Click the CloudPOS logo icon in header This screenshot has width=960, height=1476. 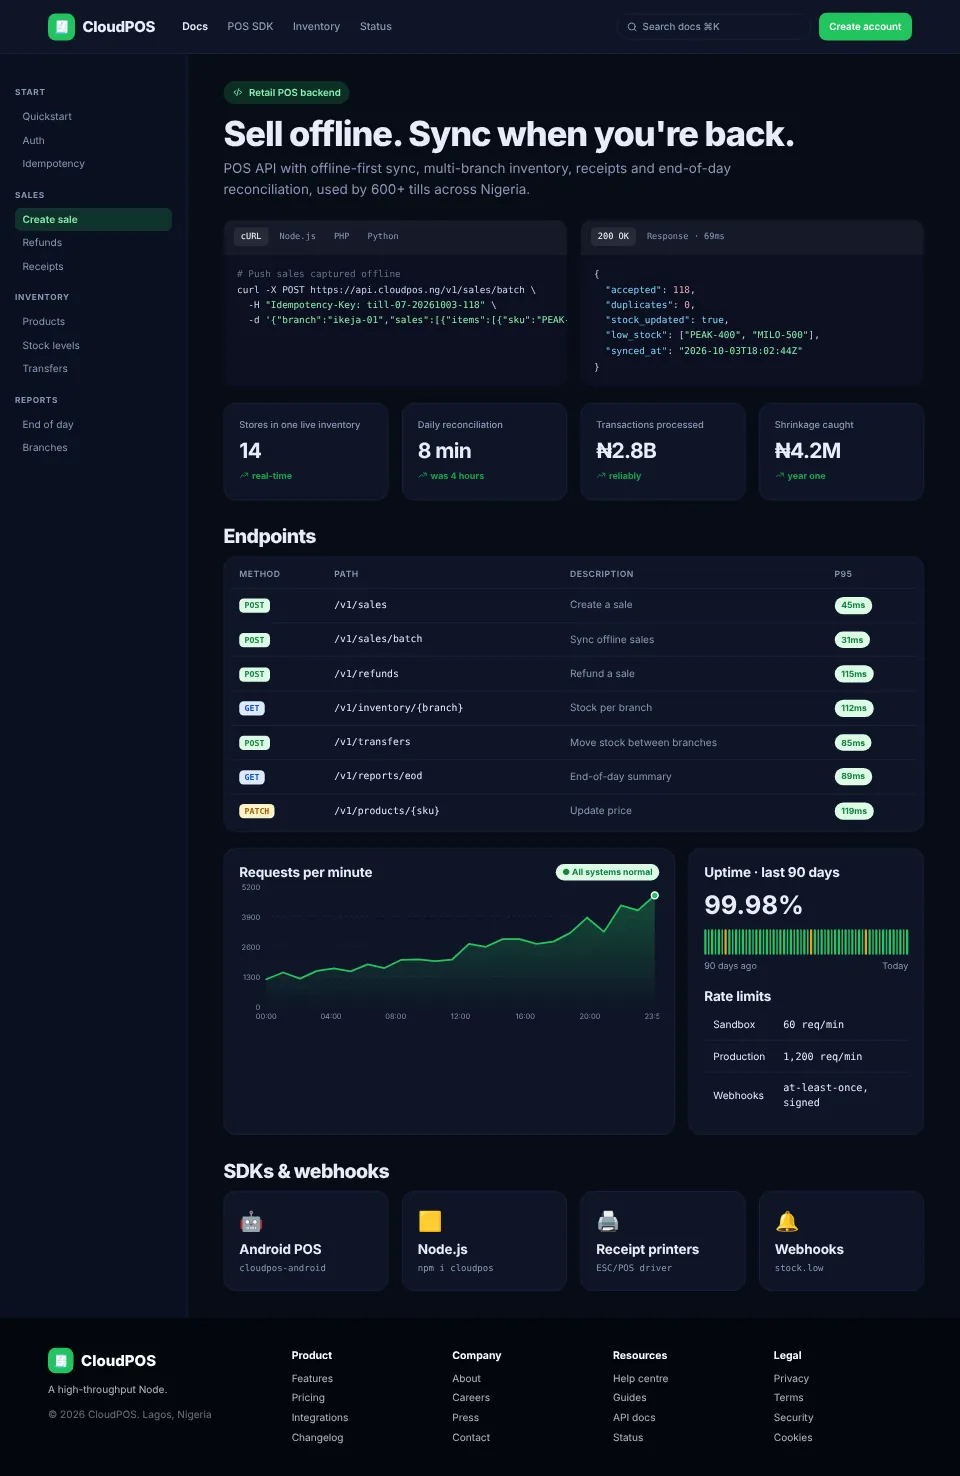click(61, 27)
